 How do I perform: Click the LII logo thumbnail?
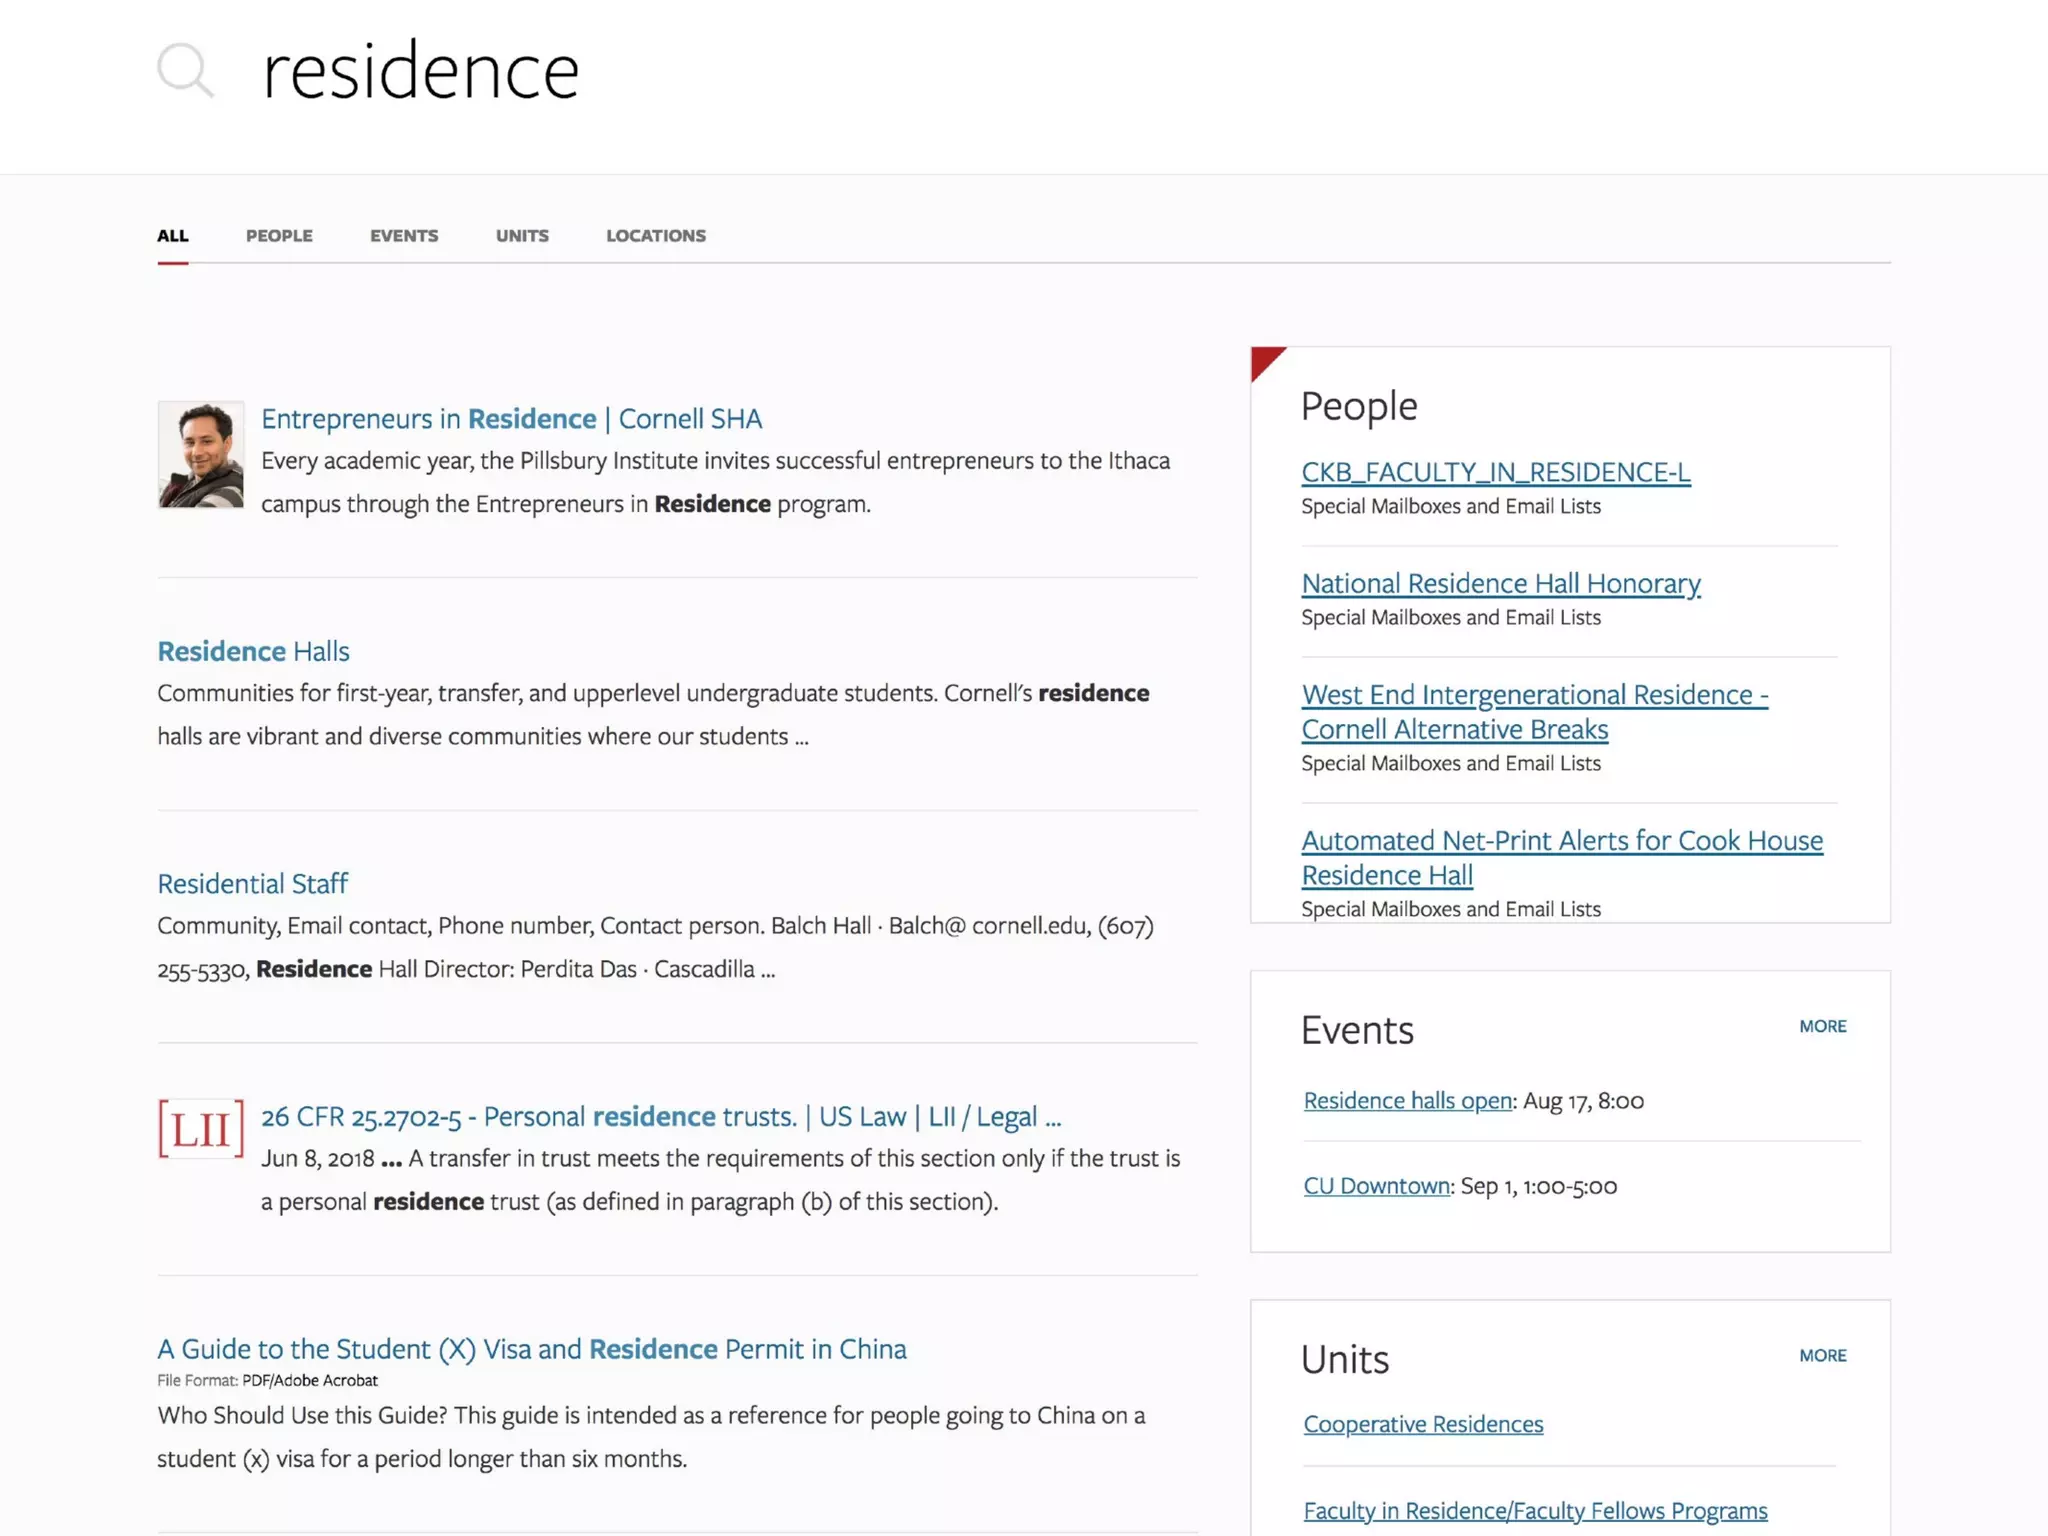point(200,1128)
